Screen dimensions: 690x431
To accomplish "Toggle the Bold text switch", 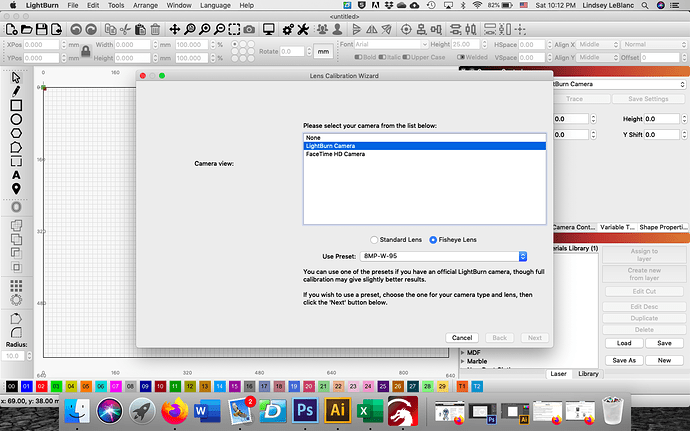I will (359, 57).
